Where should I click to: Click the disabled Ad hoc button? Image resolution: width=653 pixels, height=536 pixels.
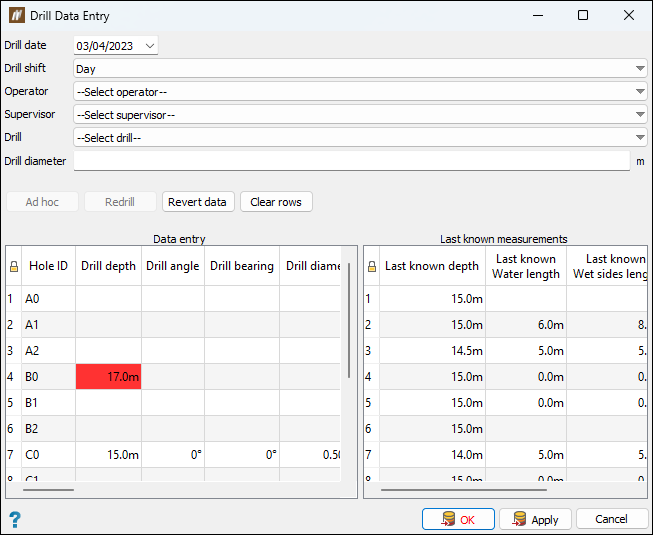[42, 202]
